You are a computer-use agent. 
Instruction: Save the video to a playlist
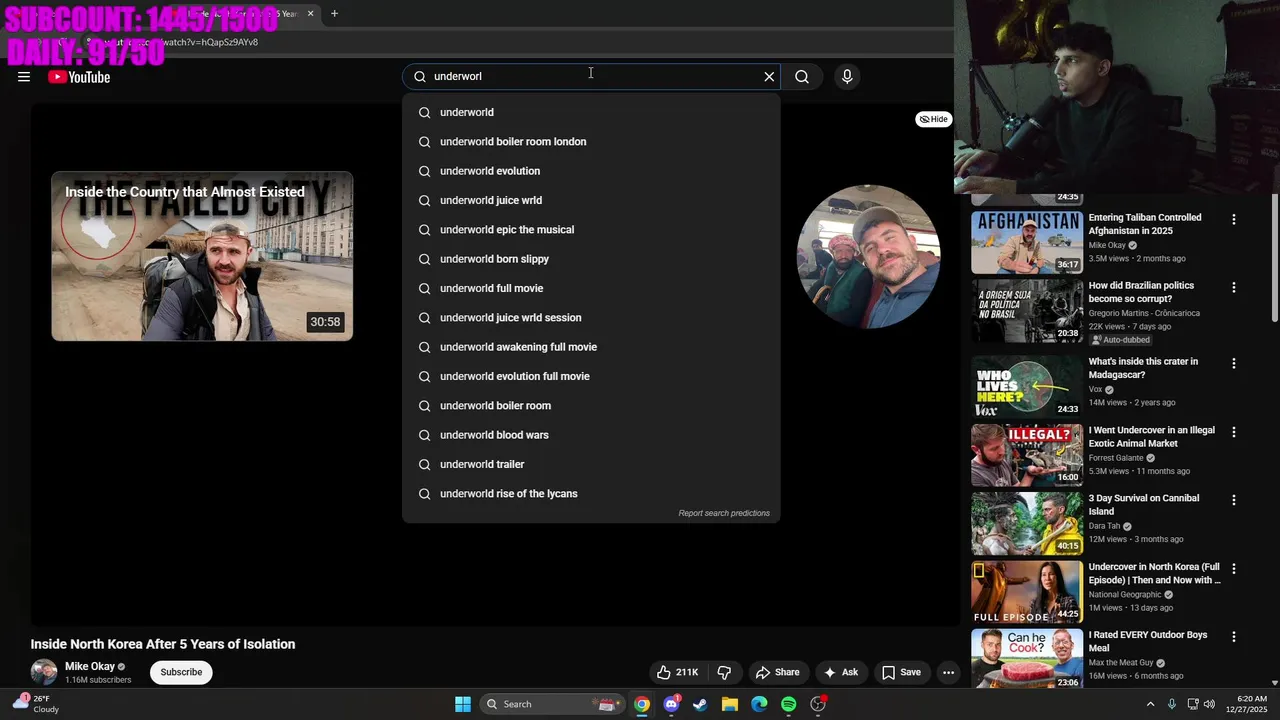click(900, 672)
